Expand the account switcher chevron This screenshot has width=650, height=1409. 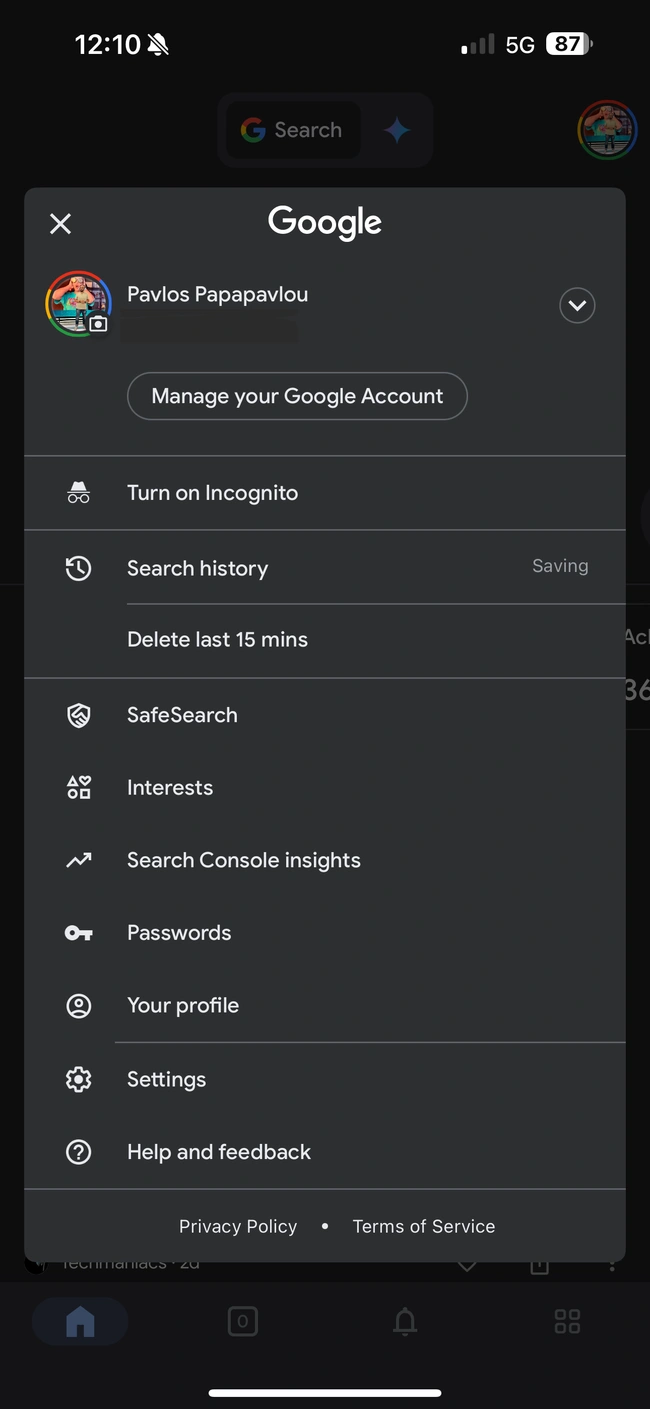pos(577,306)
